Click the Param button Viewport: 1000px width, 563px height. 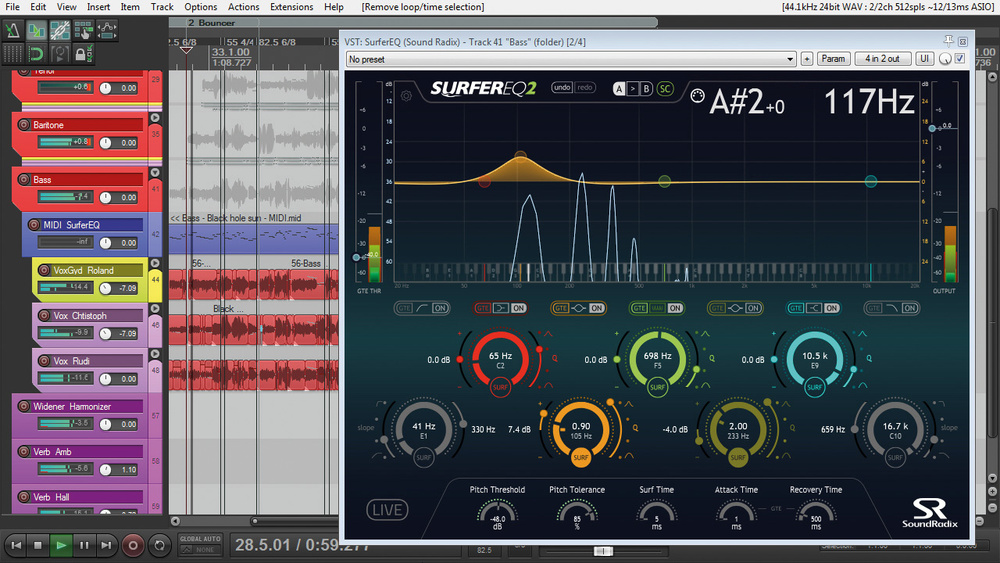(x=833, y=59)
